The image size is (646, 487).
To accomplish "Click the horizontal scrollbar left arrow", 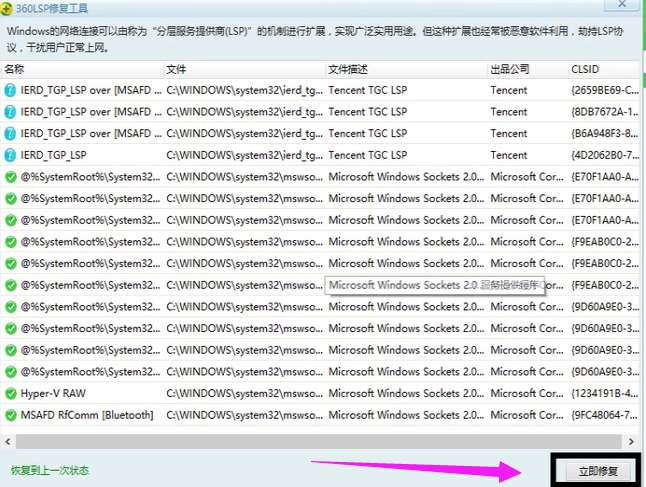I will [x=8, y=442].
